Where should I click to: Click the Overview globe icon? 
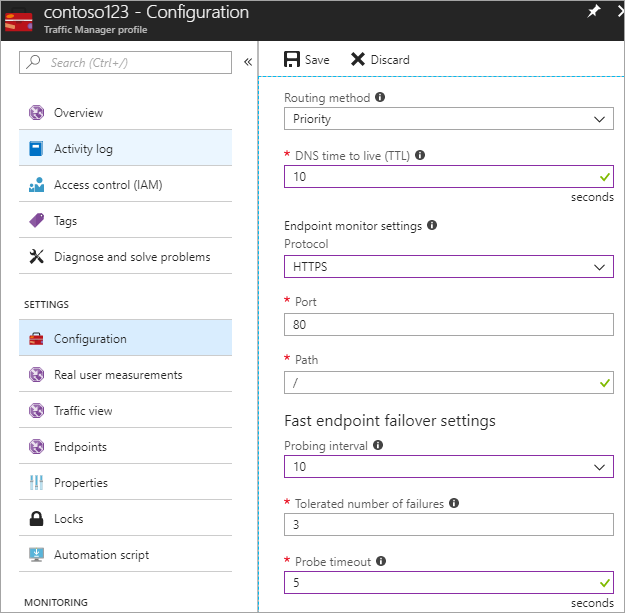pos(36,112)
